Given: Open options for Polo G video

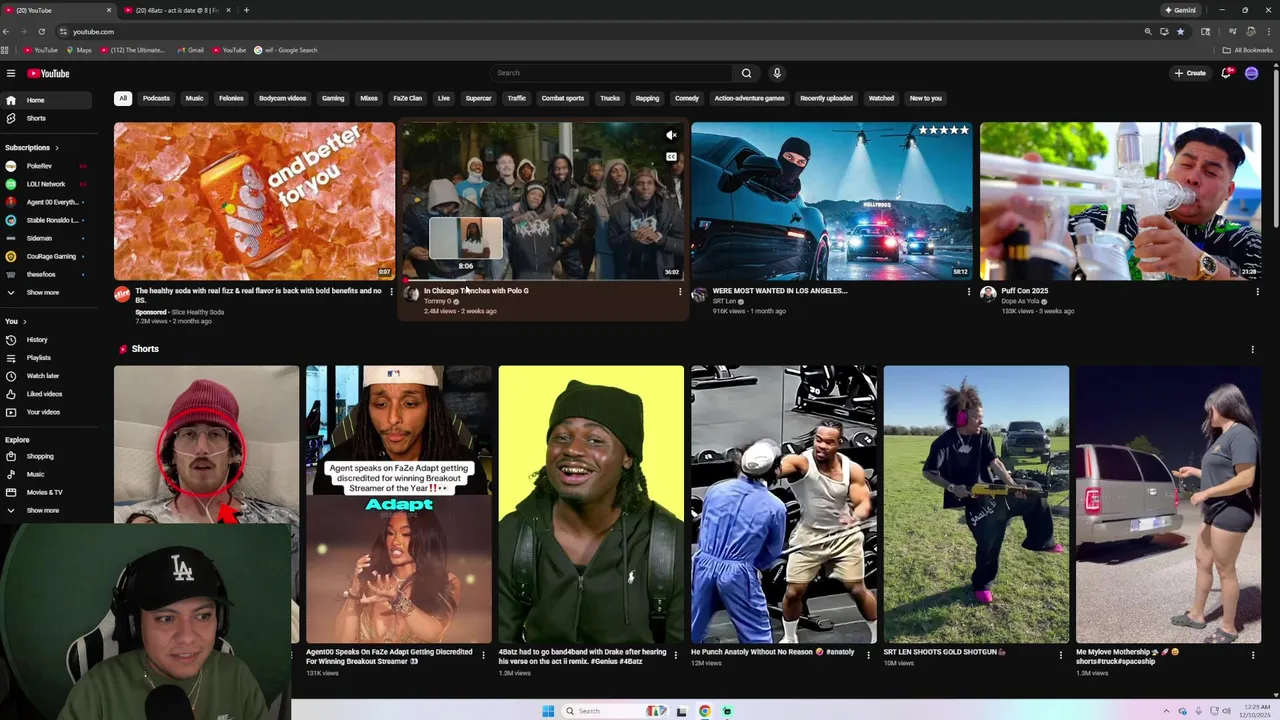Looking at the screenshot, I should (x=680, y=292).
